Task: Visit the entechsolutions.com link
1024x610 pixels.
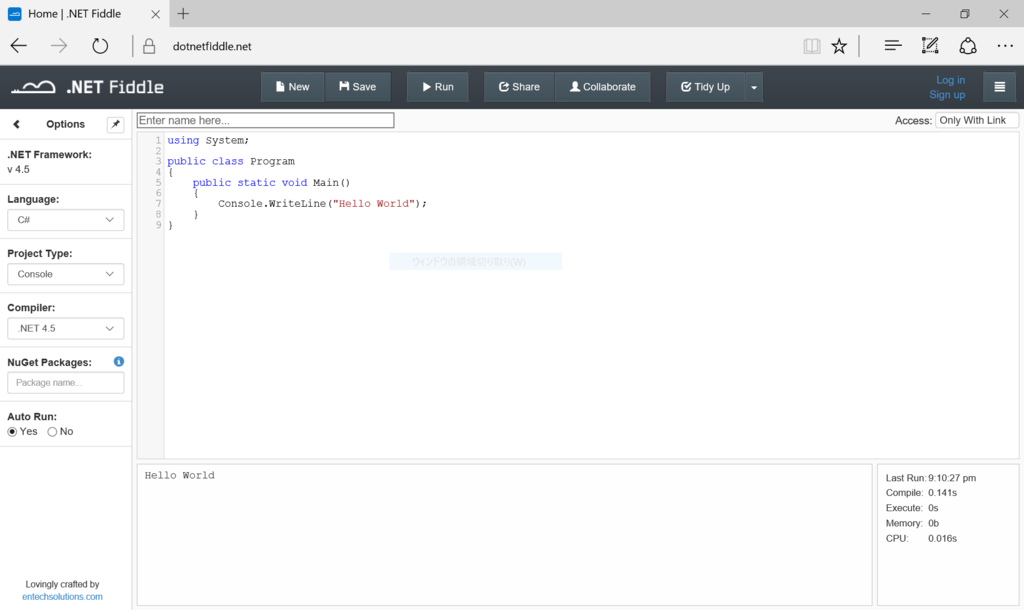Action: point(62,596)
